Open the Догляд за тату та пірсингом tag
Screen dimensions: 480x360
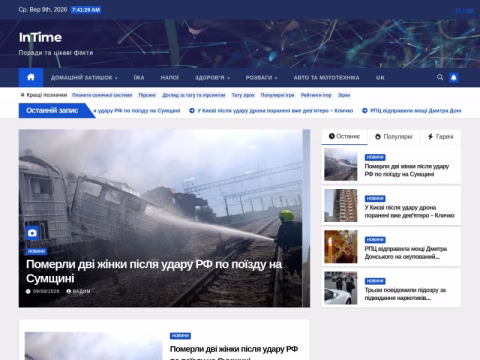tap(194, 95)
